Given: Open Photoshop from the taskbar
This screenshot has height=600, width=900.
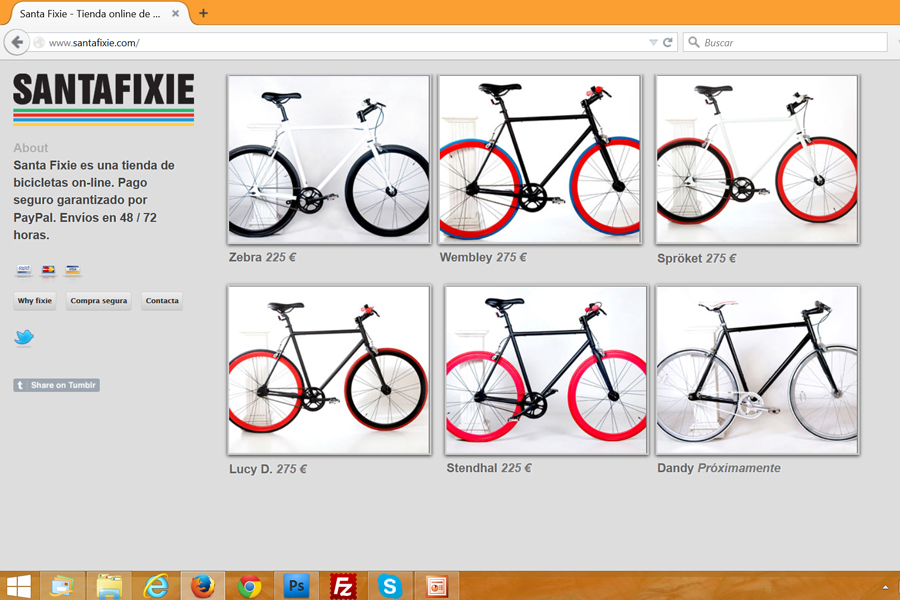Looking at the screenshot, I should tap(296, 586).
